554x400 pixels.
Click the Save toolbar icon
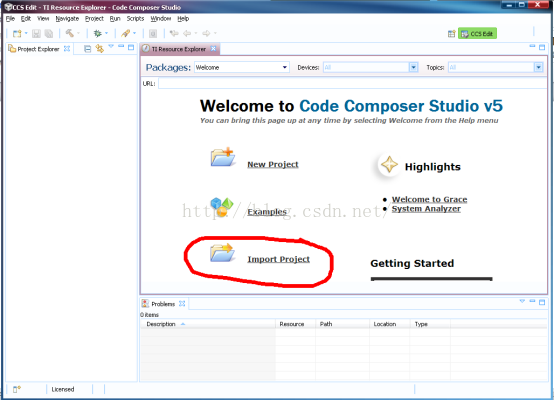(x=36, y=34)
